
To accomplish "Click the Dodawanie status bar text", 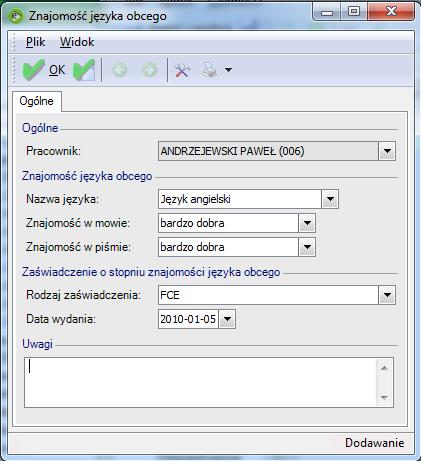I will click(375, 443).
